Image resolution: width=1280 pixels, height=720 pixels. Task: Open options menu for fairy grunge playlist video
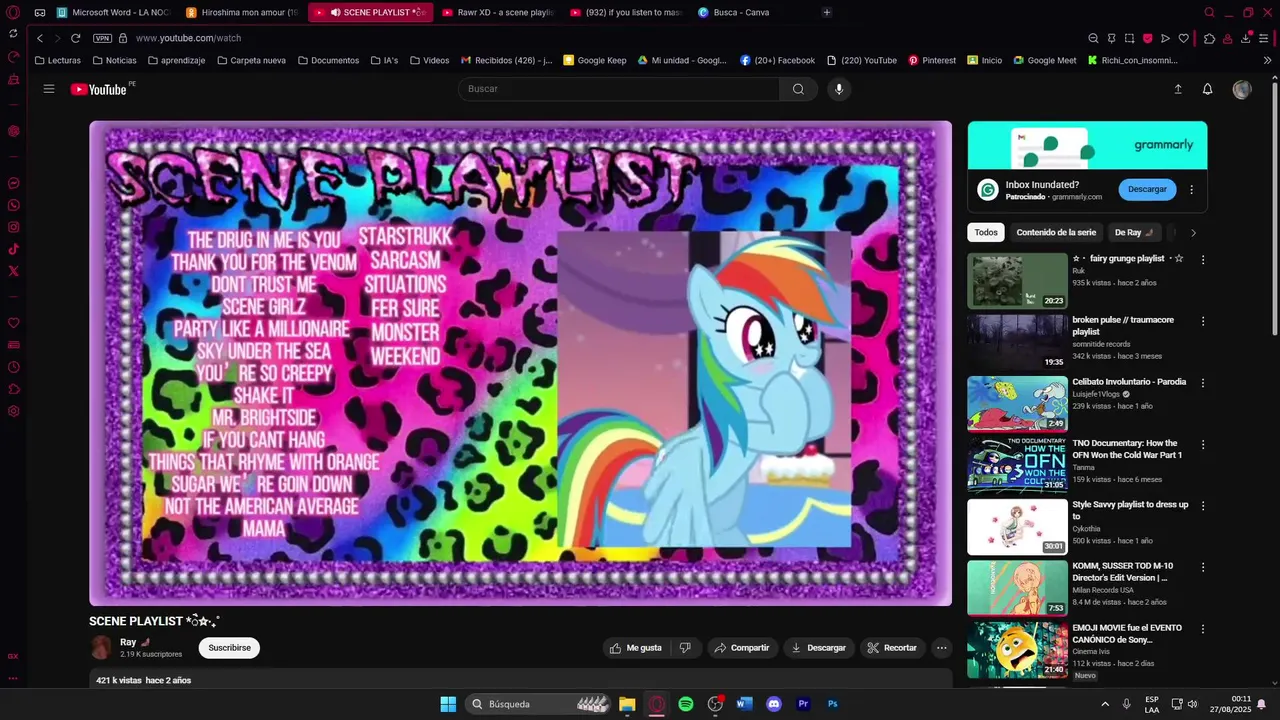(1203, 259)
